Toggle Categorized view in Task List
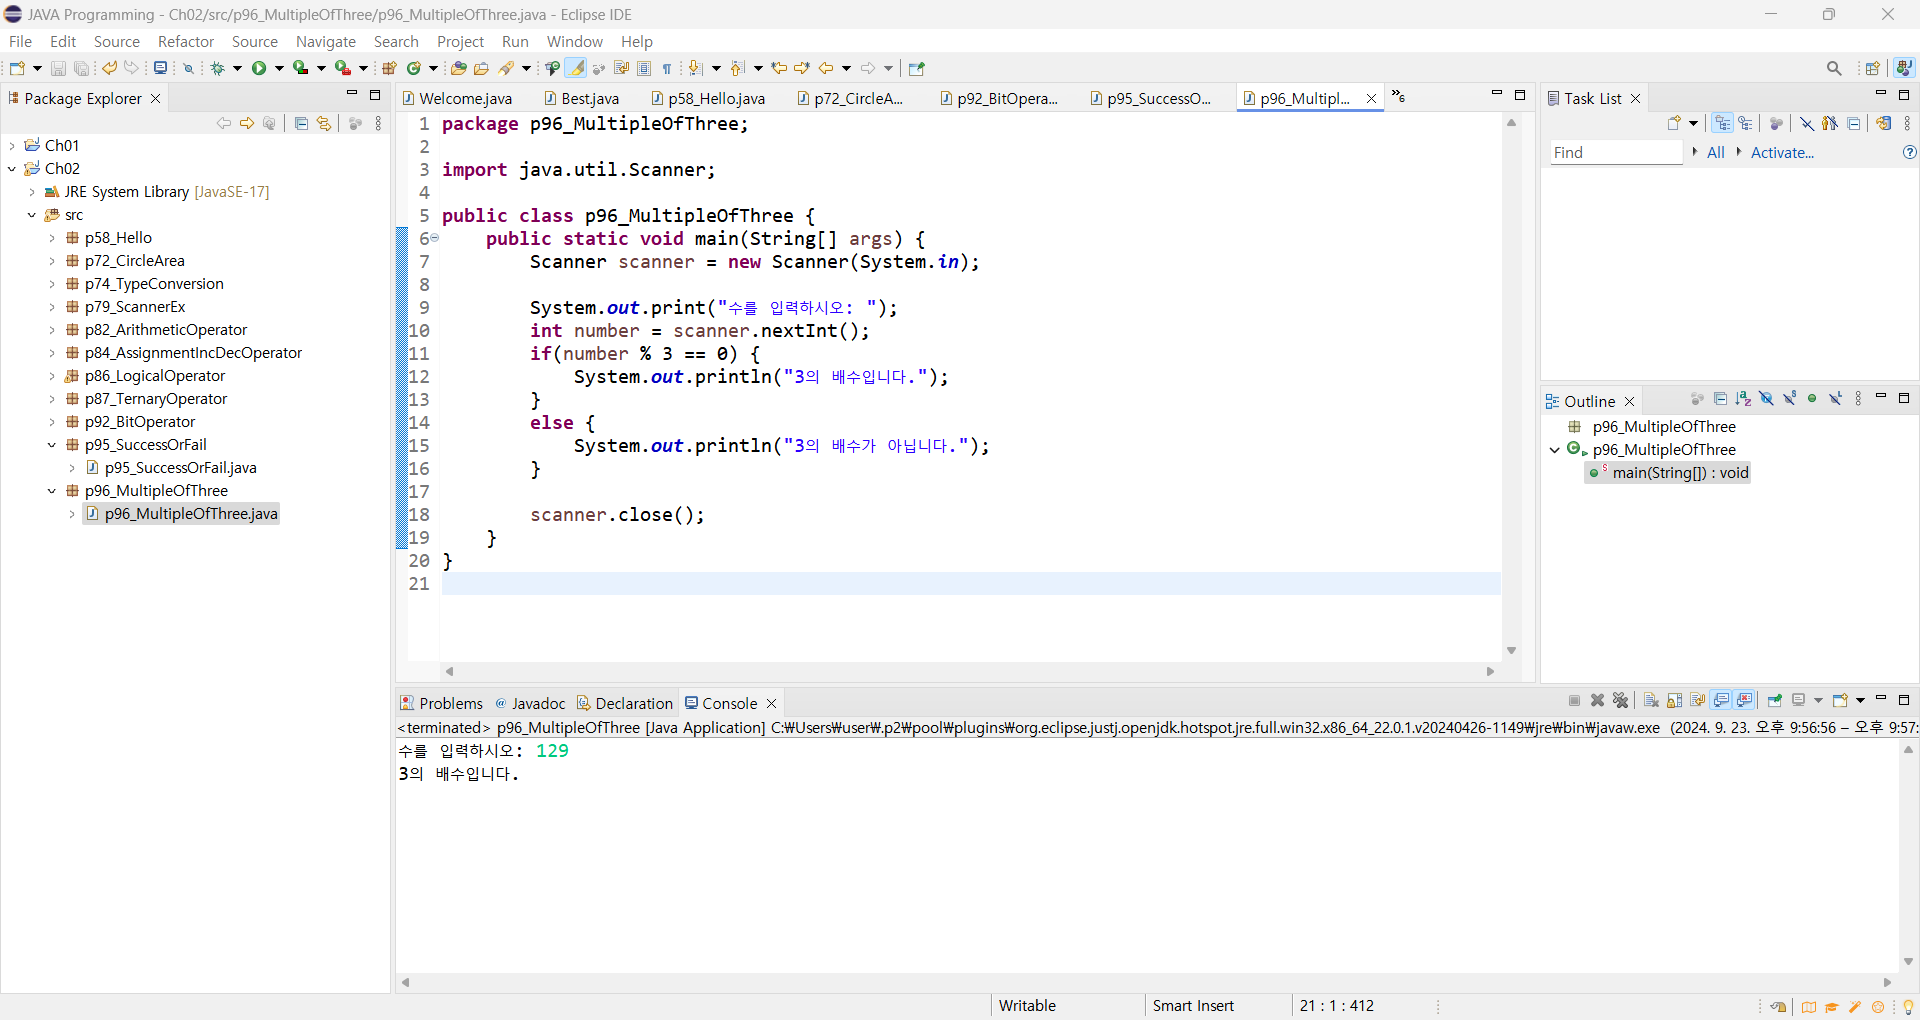The height and width of the screenshot is (1020, 1920). point(1722,123)
